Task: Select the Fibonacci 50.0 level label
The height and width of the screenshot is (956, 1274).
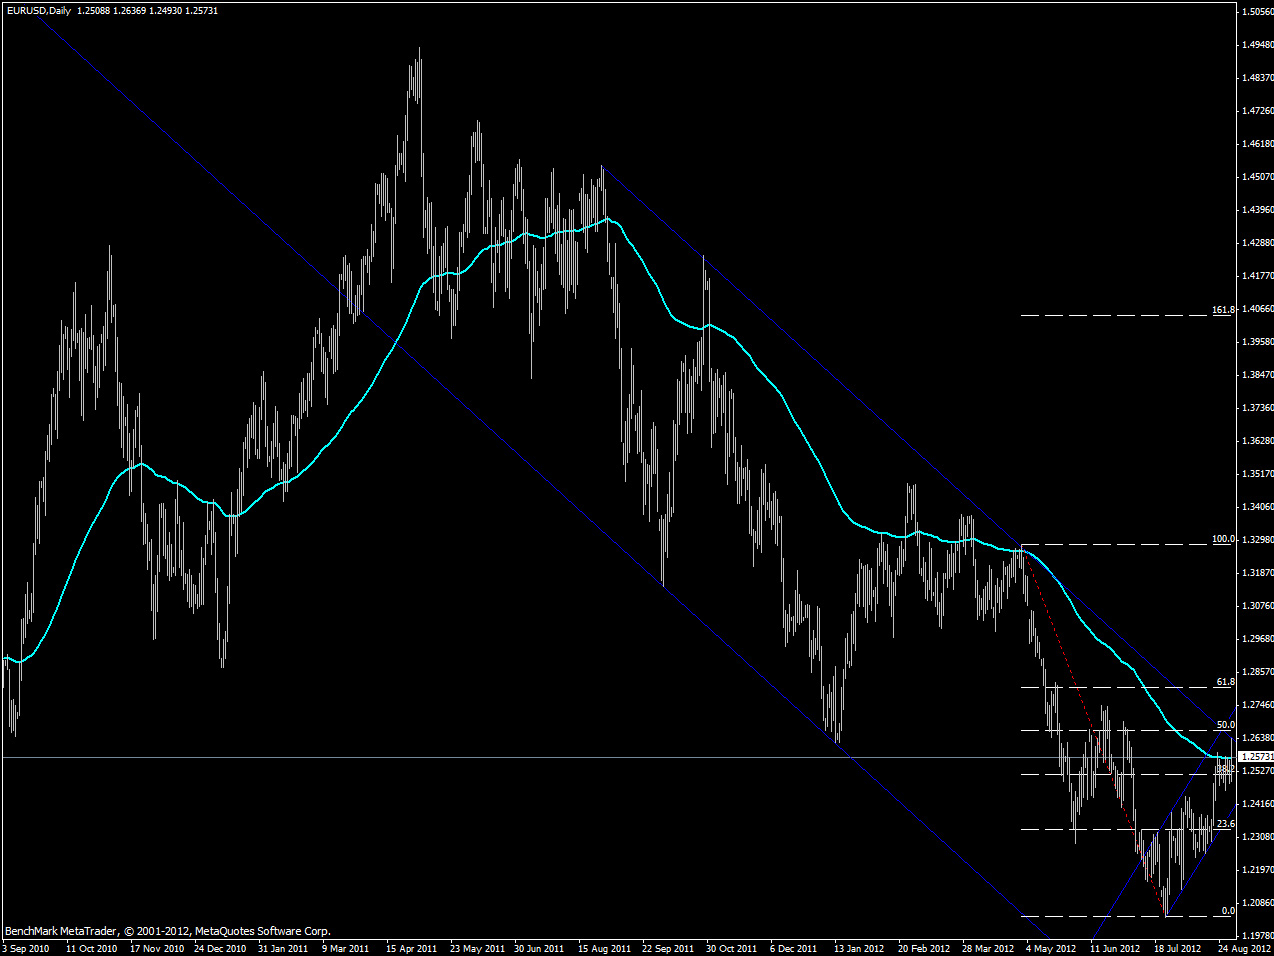Action: 1225,725
